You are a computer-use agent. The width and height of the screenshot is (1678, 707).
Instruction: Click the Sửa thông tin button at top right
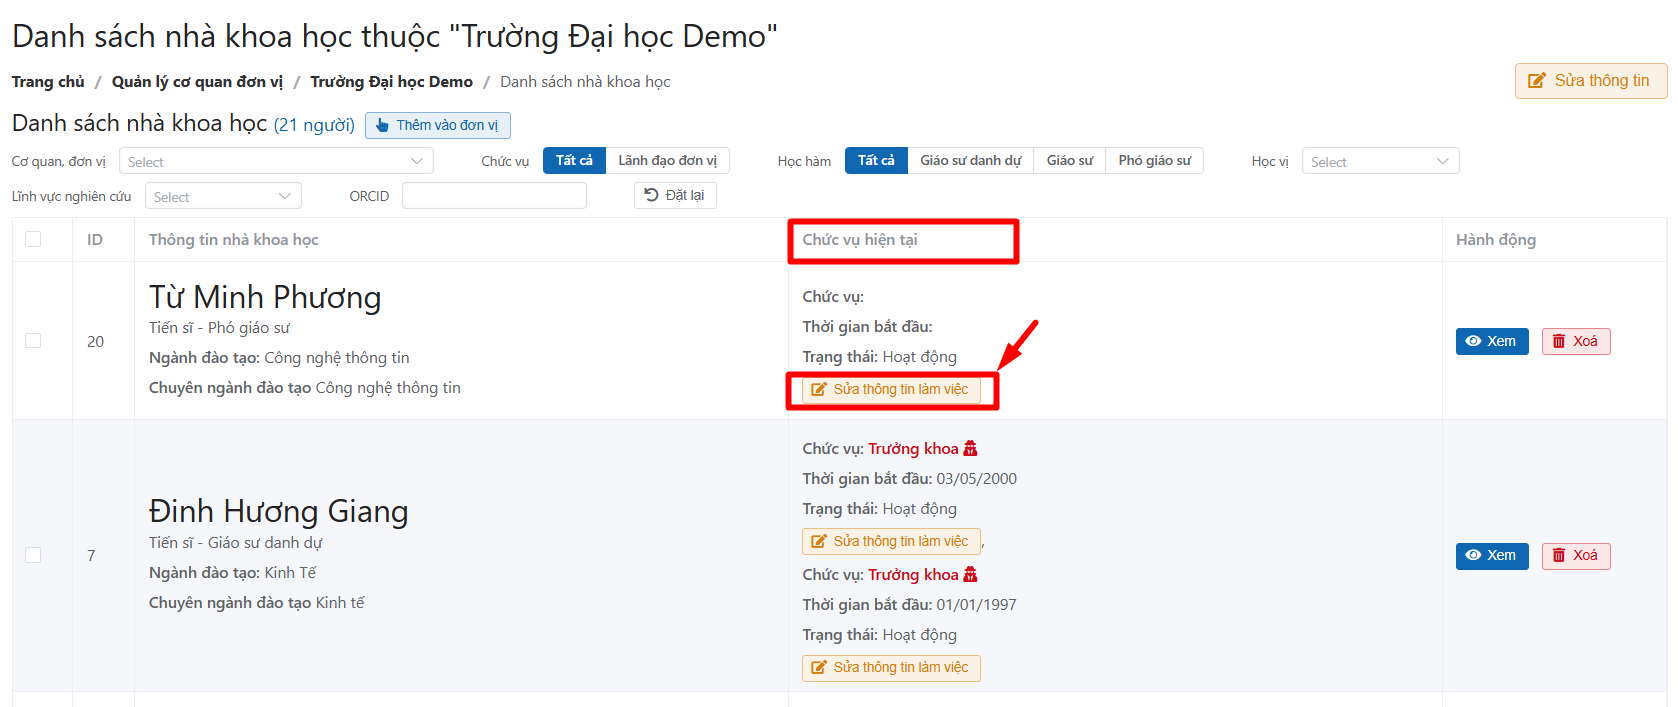click(1591, 81)
